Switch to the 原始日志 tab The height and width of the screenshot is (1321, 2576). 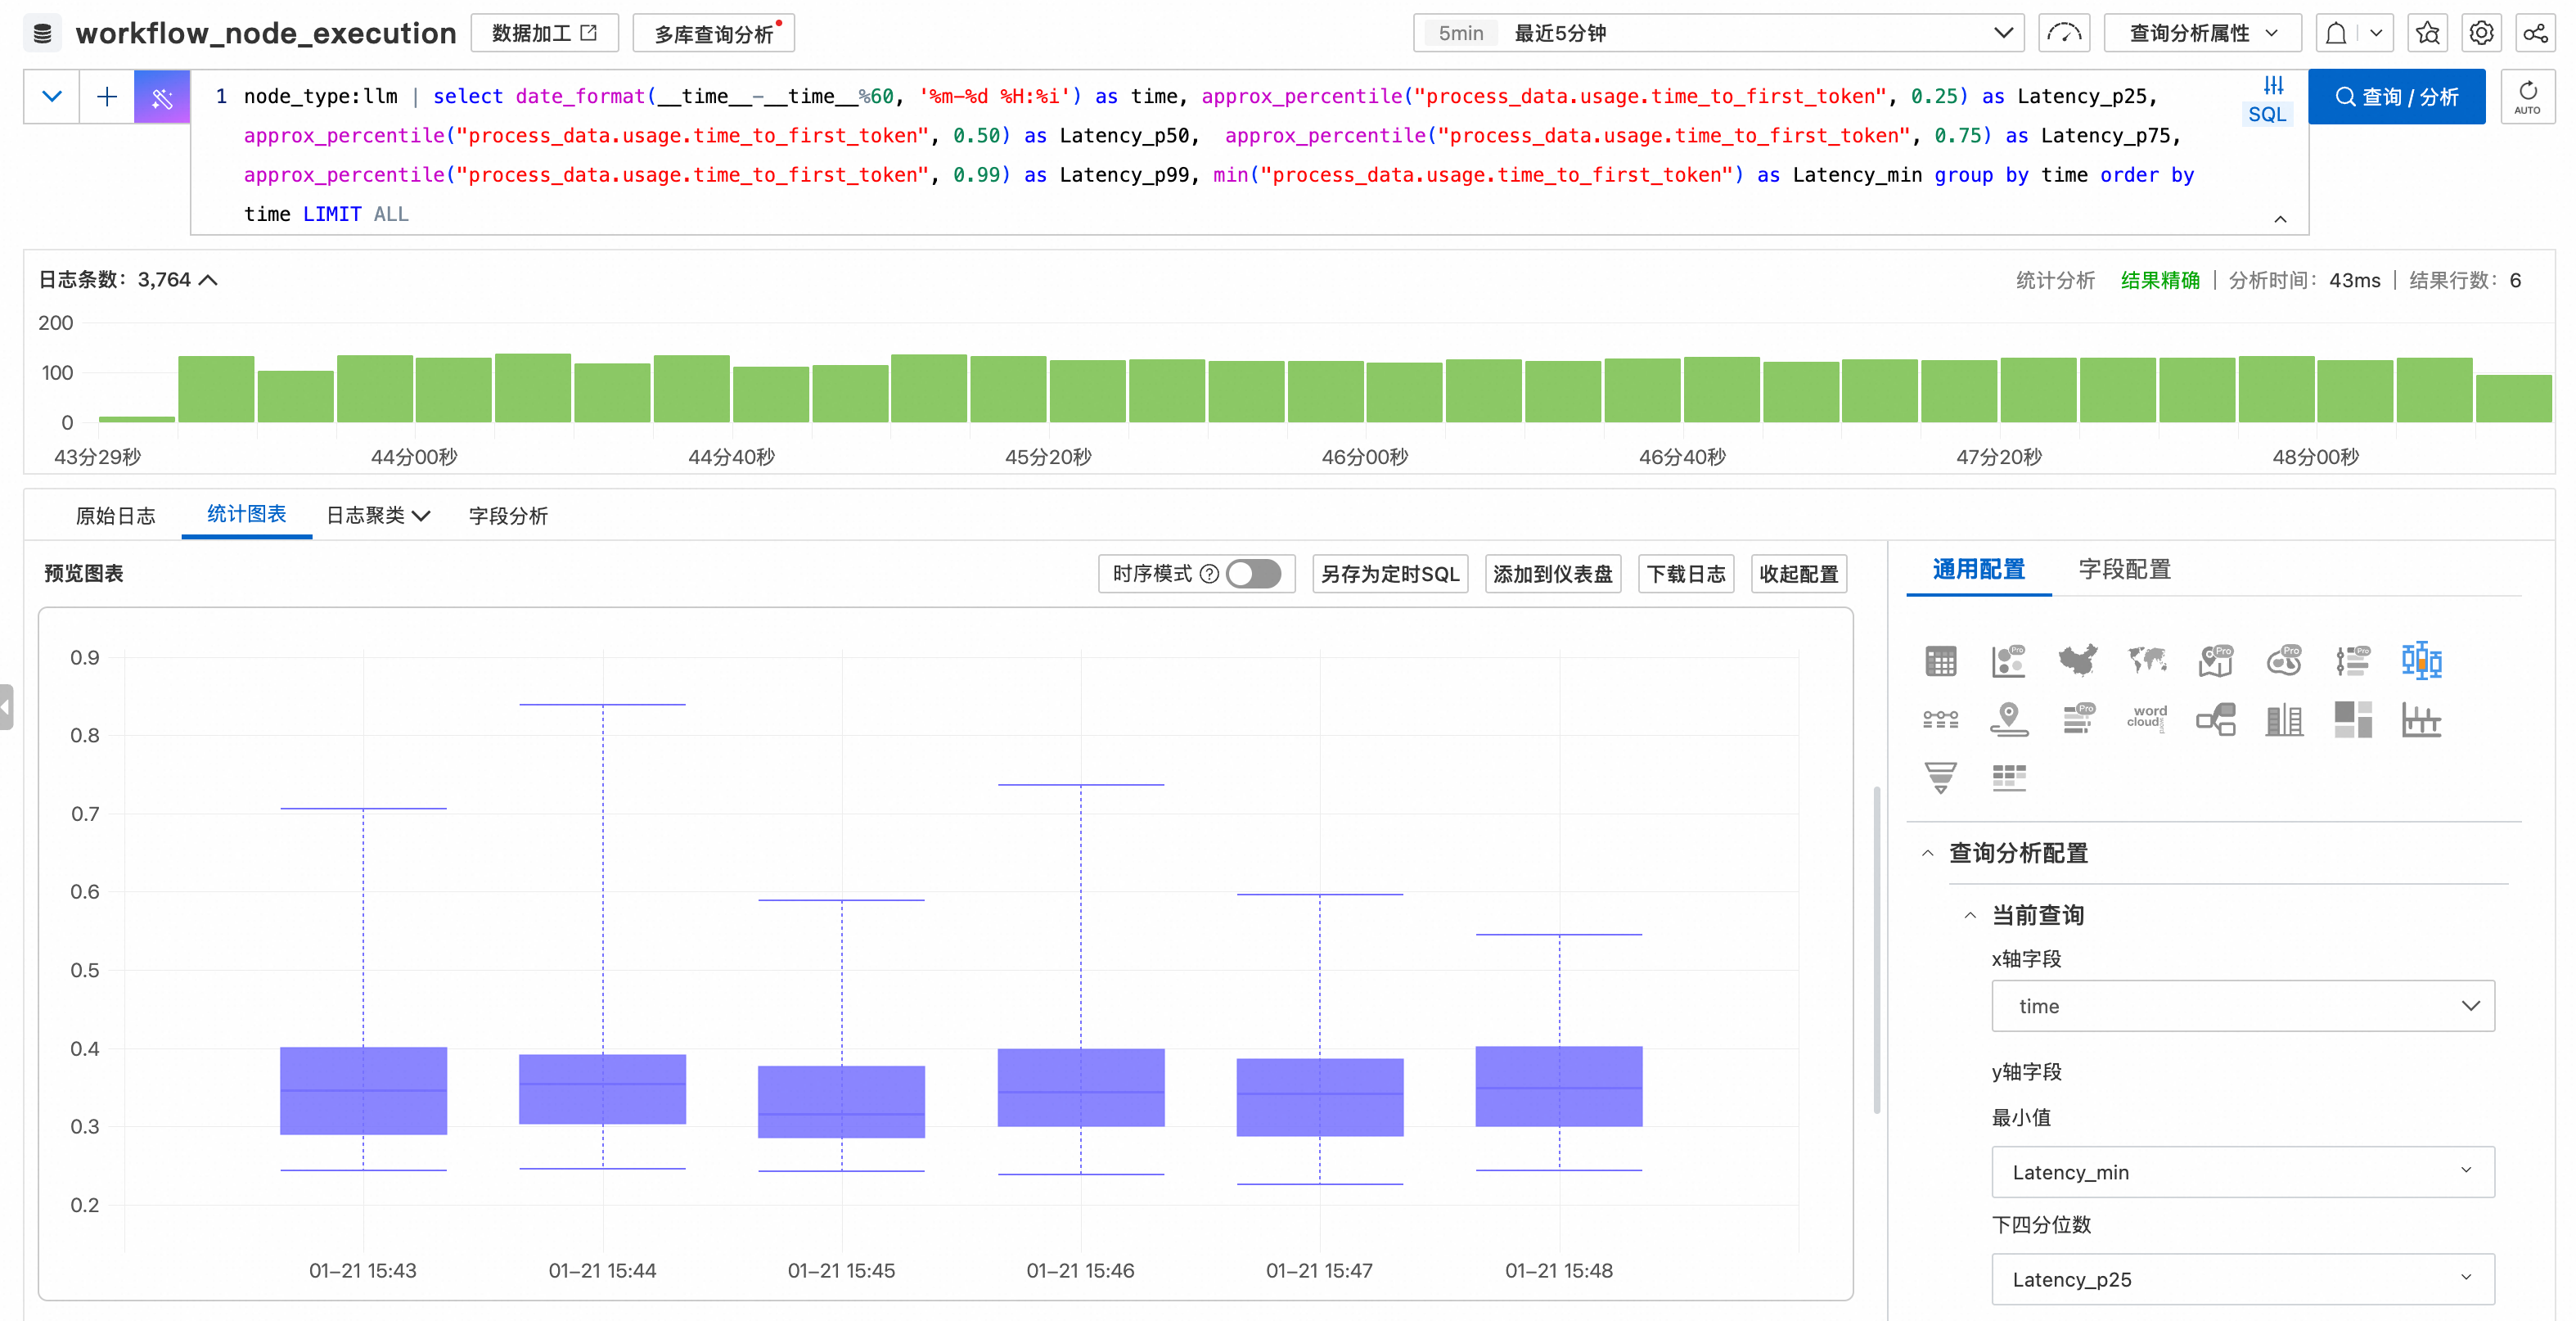coord(115,515)
